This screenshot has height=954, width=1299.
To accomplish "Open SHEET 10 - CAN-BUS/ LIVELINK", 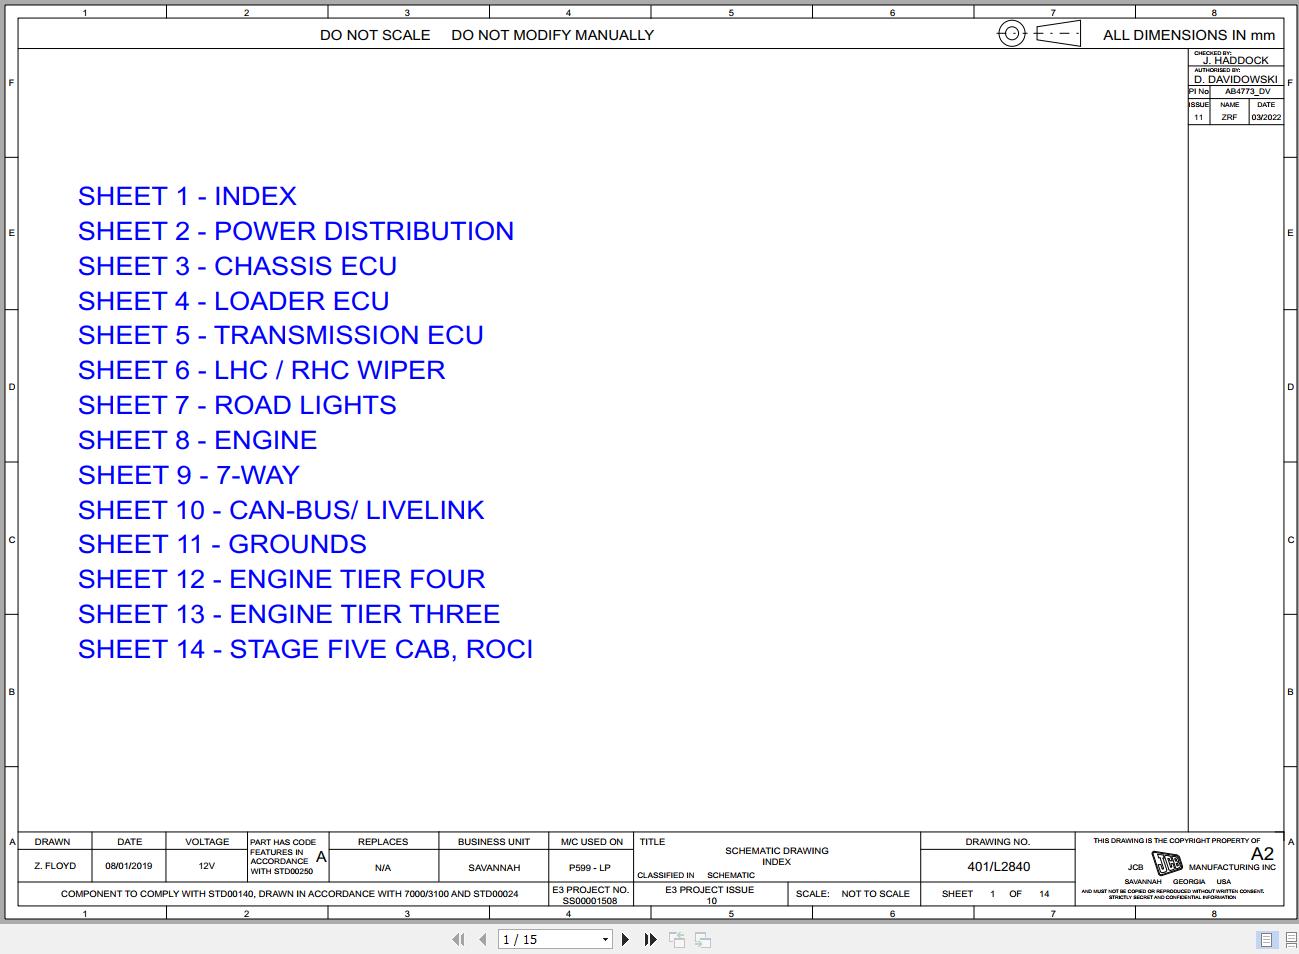I will coord(281,510).
